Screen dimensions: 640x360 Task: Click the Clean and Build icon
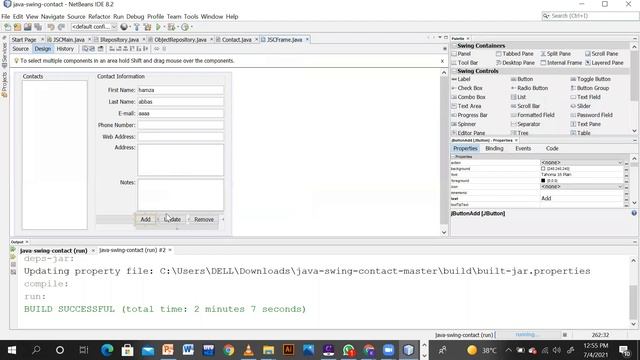pos(147,27)
